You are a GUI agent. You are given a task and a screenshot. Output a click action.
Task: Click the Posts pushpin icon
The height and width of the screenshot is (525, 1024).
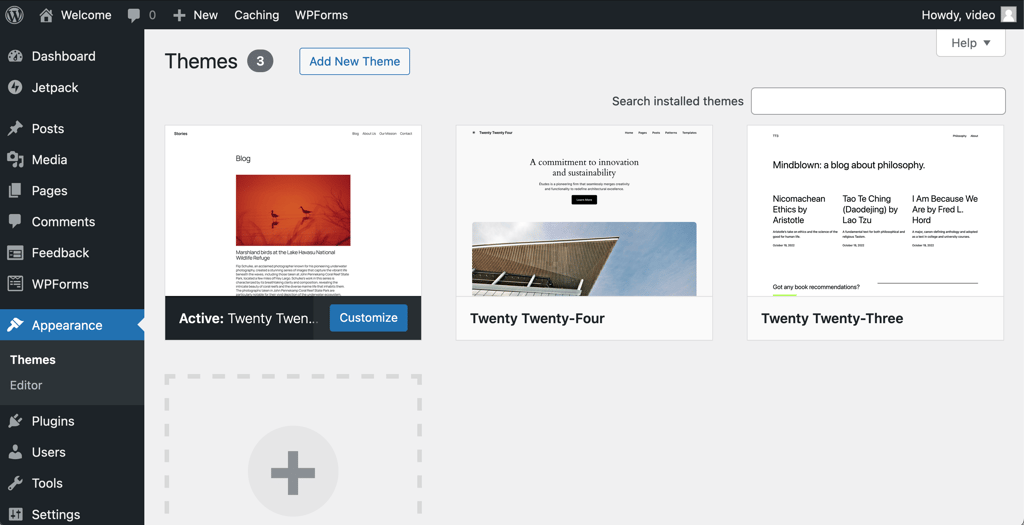(x=15, y=129)
